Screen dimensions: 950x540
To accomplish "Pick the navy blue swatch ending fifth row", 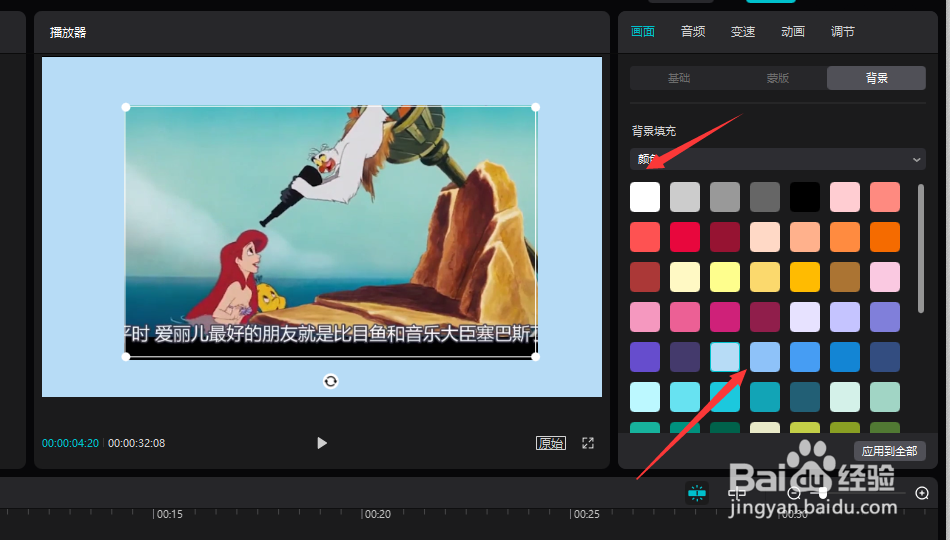I will pos(885,357).
